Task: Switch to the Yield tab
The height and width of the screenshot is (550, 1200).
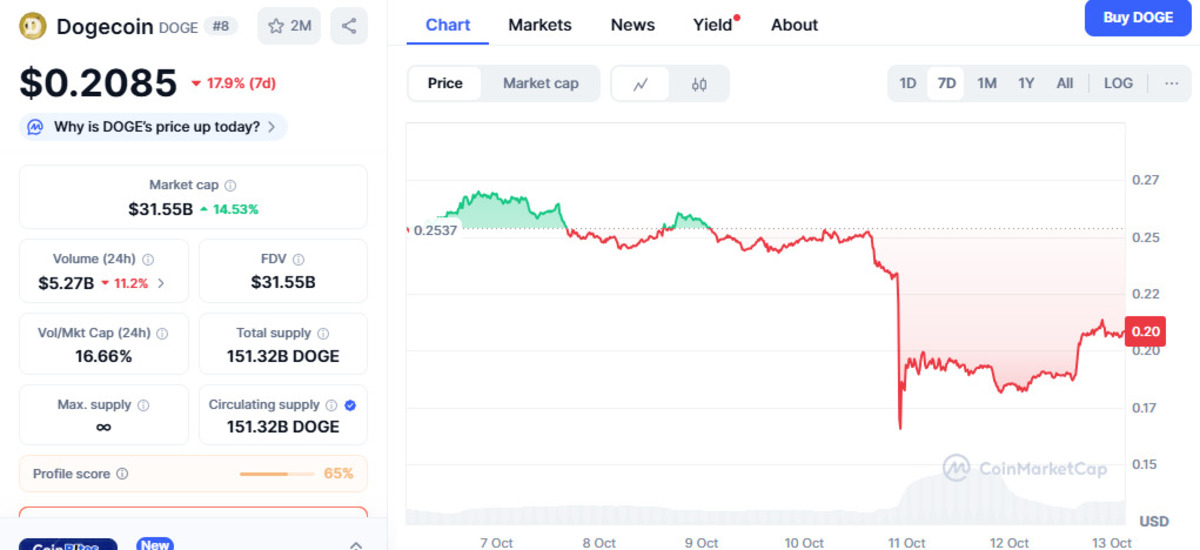Action: tap(713, 25)
